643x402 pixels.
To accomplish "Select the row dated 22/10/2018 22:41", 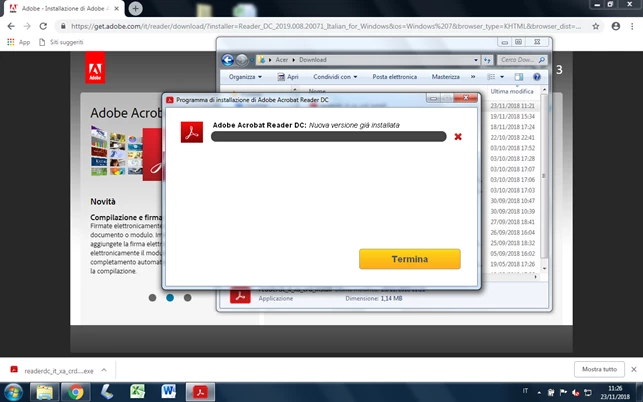I will point(513,137).
